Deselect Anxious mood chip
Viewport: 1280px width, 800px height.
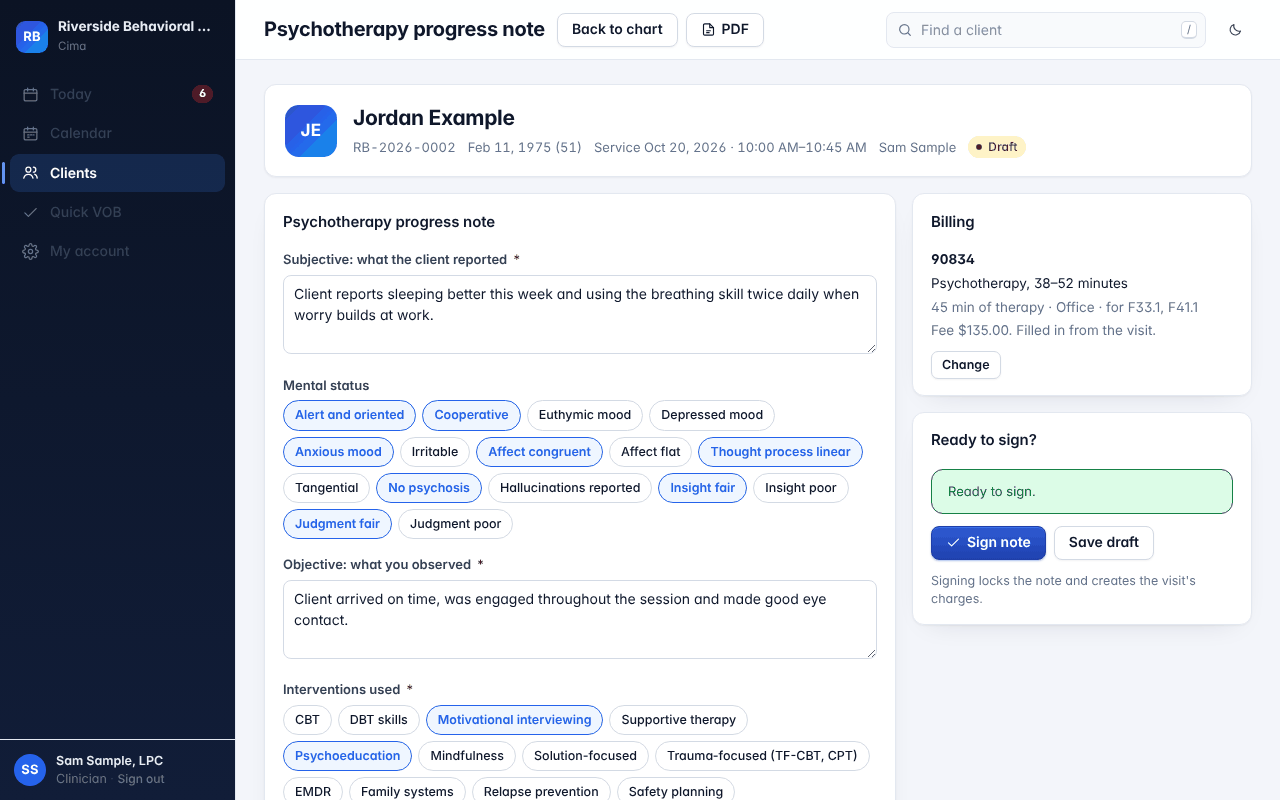click(338, 452)
